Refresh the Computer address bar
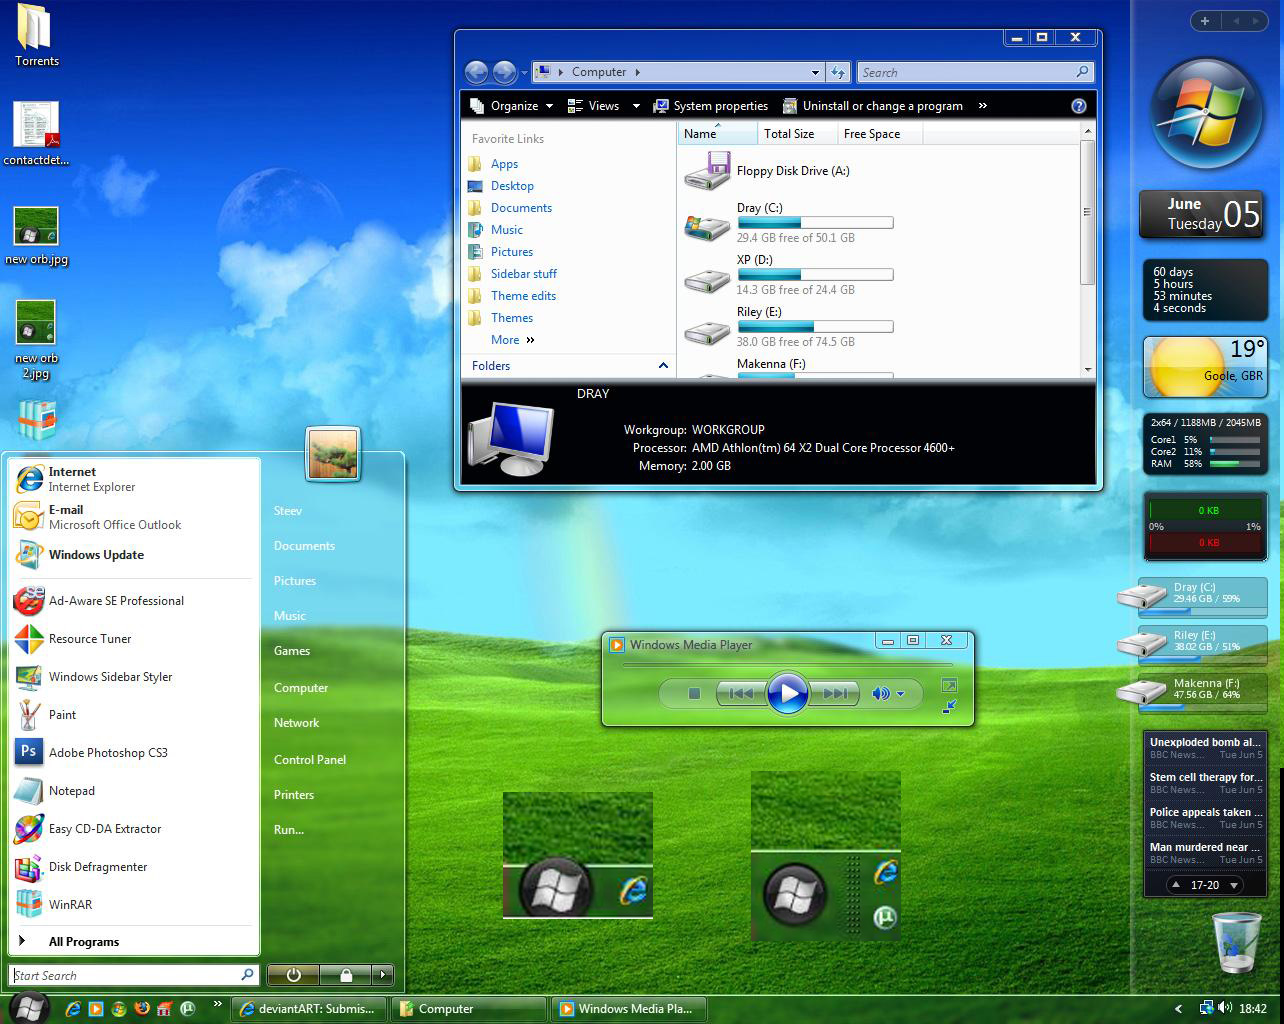This screenshot has height=1024, width=1284. tap(839, 72)
